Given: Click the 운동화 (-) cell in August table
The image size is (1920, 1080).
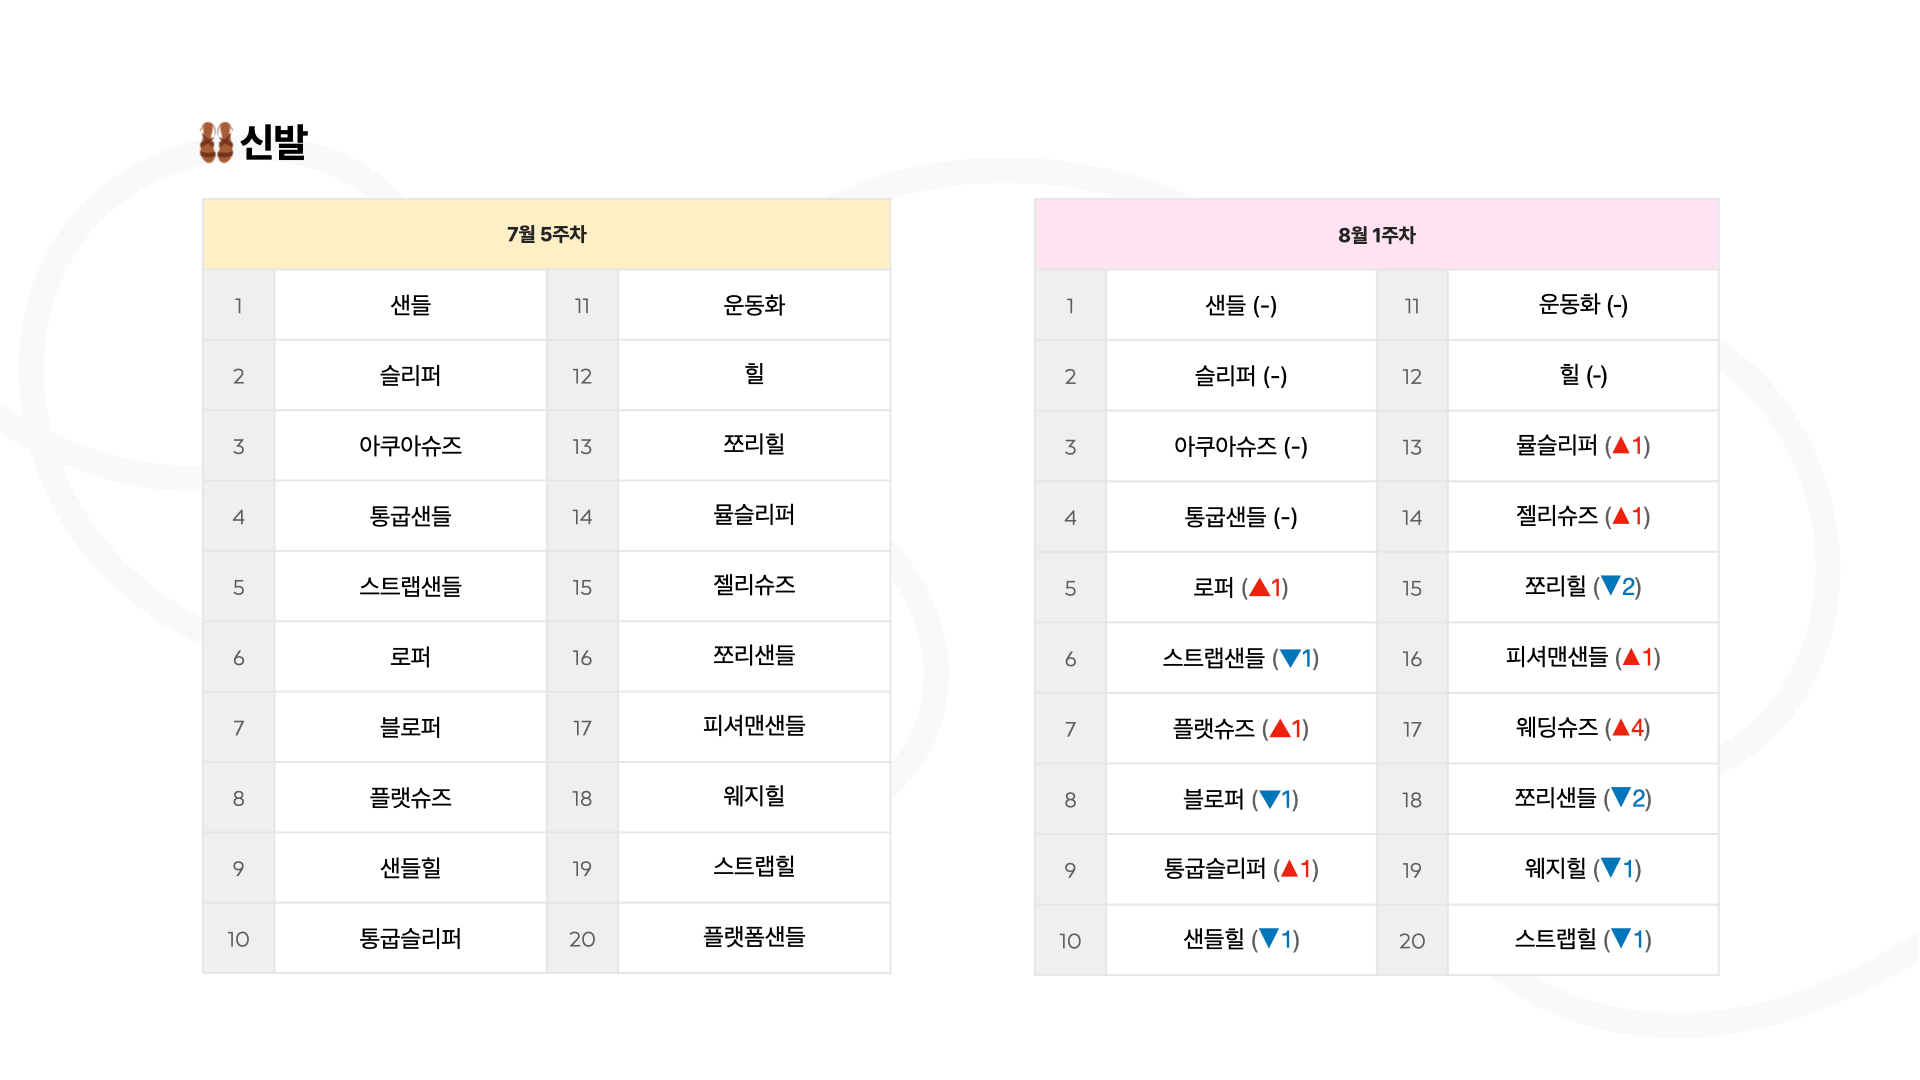Looking at the screenshot, I should pos(1583,305).
